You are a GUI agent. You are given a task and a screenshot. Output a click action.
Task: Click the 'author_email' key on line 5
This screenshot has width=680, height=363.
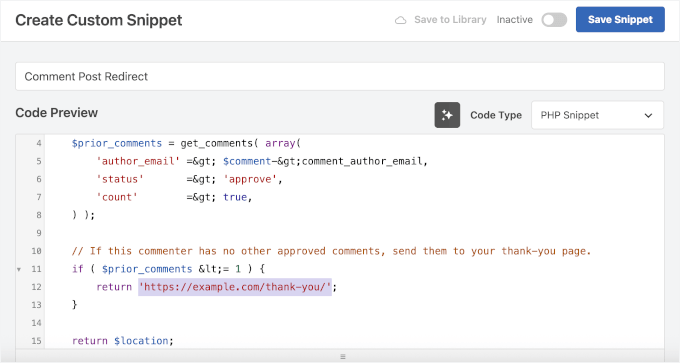coord(138,161)
